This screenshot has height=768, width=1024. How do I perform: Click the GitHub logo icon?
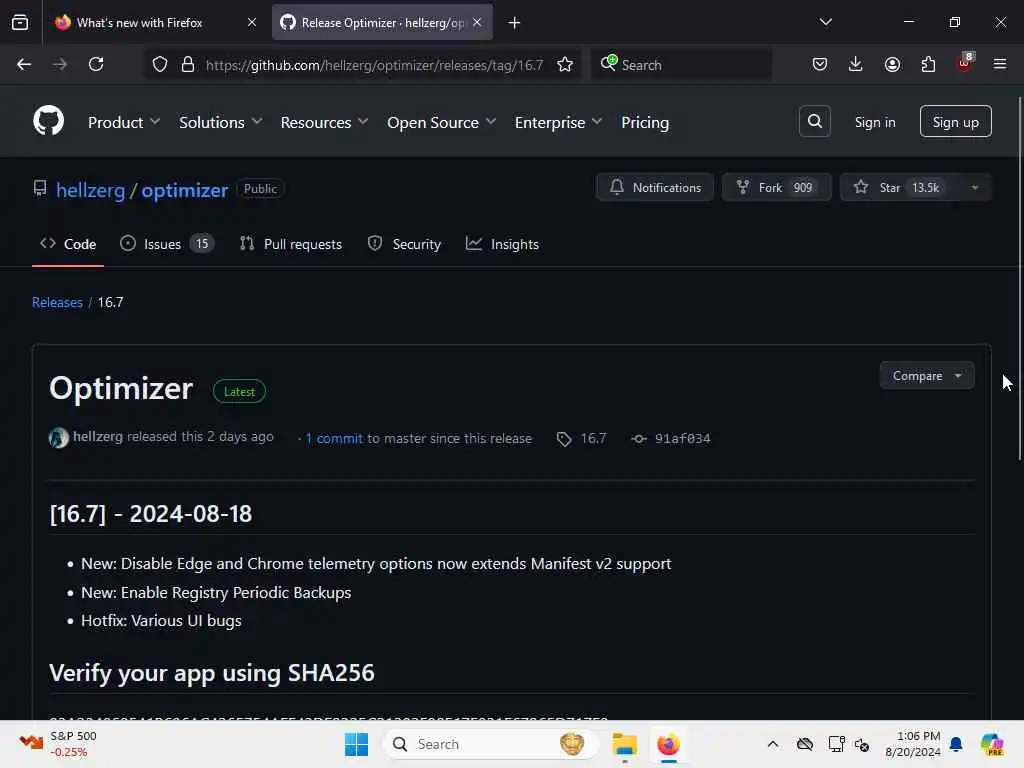[x=48, y=121]
